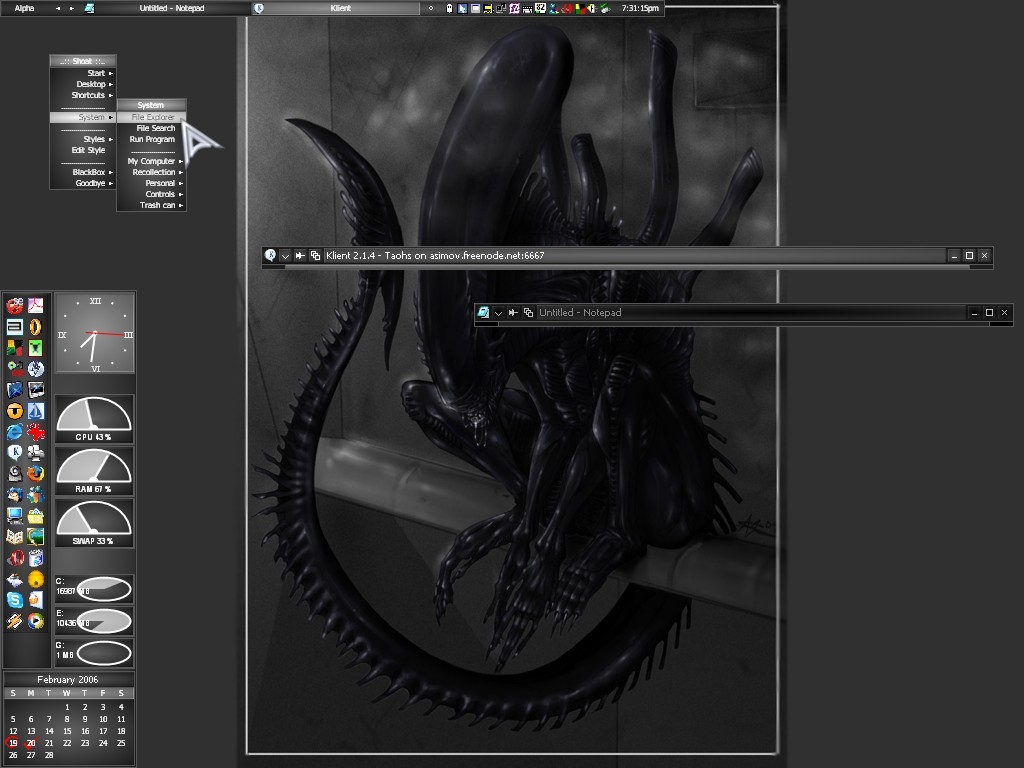The image size is (1024, 768).
Task: Open Thunderbird mail from the dock
Action: [x=14, y=494]
